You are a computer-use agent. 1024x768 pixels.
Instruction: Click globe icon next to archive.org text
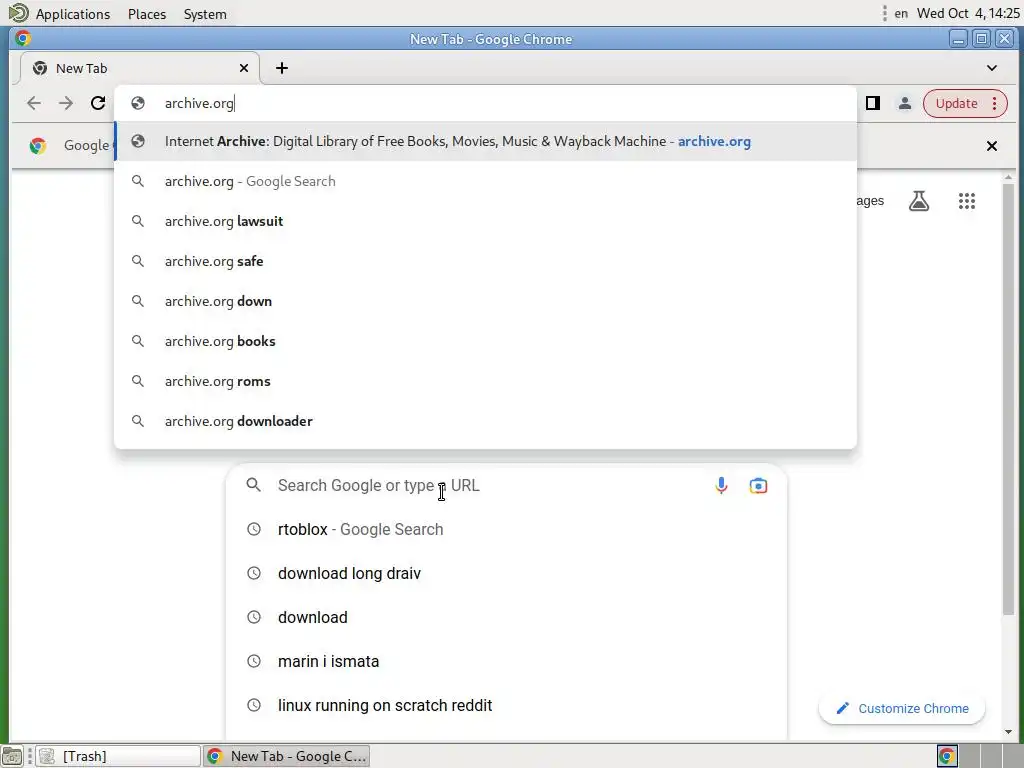[x=138, y=103]
